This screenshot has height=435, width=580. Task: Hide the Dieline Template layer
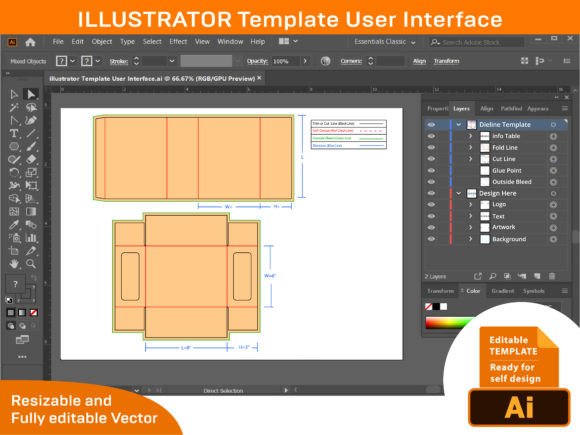431,125
